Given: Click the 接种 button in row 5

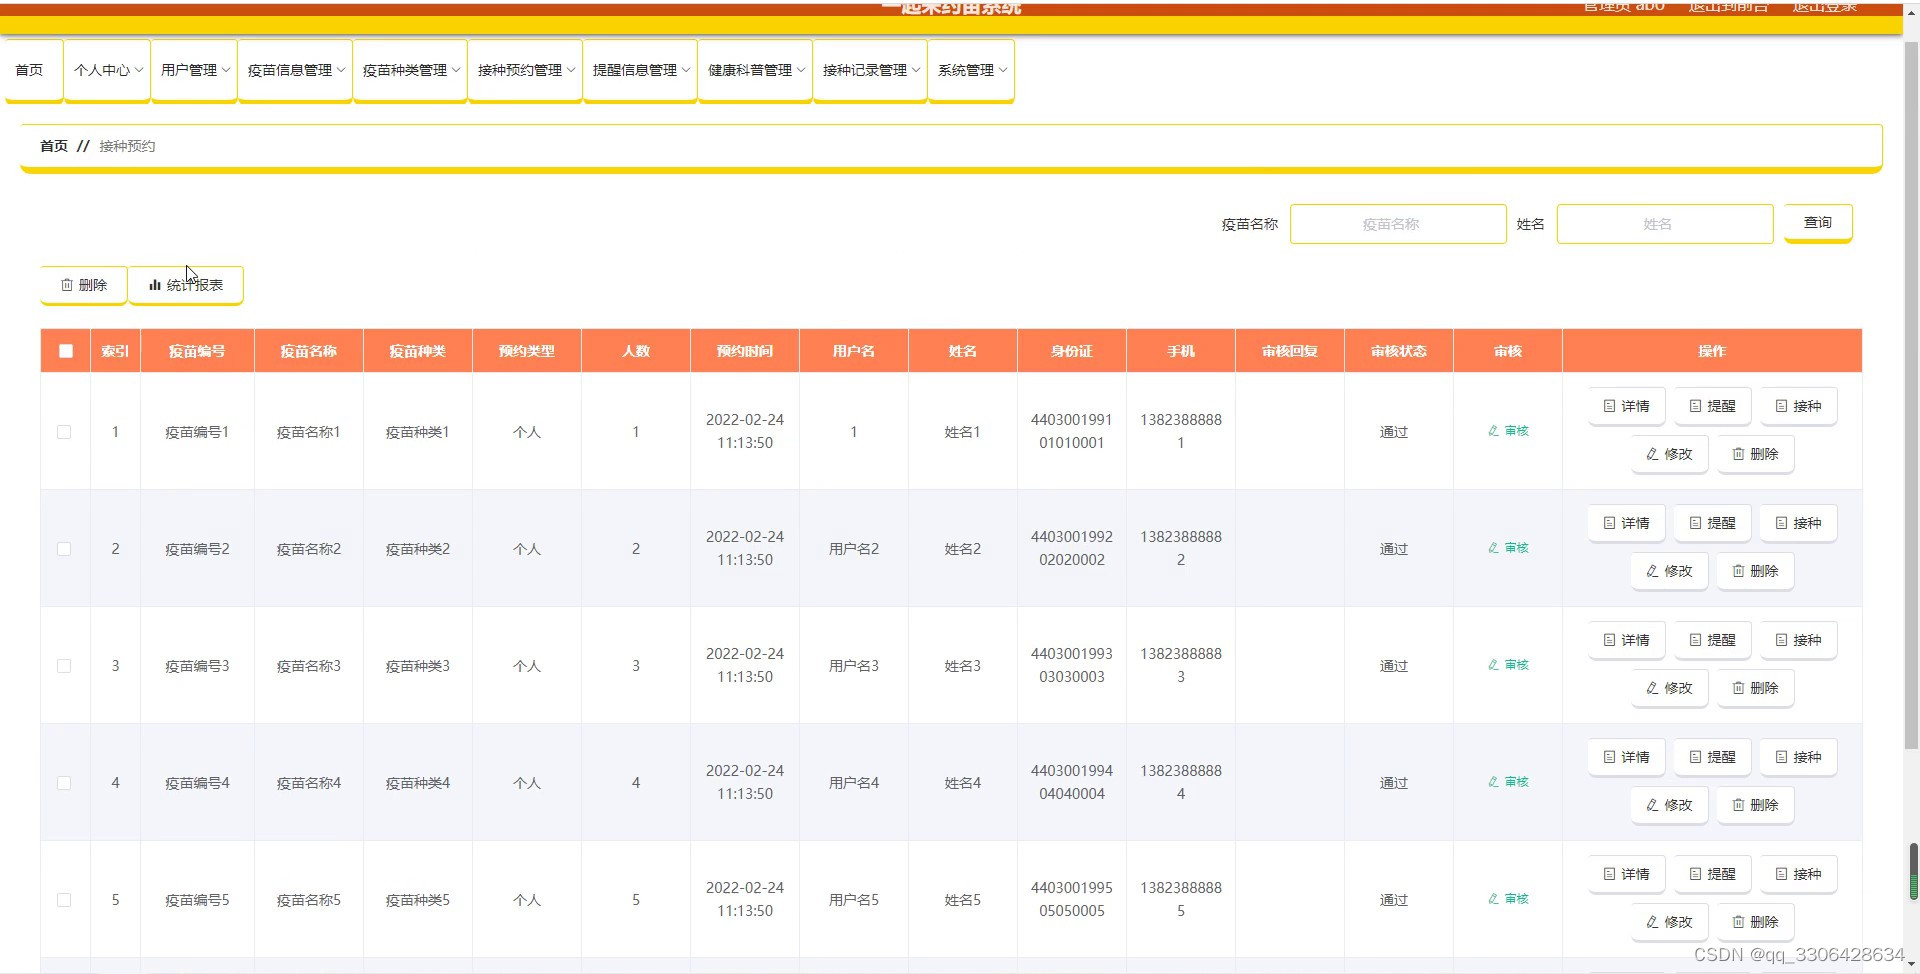Looking at the screenshot, I should pyautogui.click(x=1798, y=874).
